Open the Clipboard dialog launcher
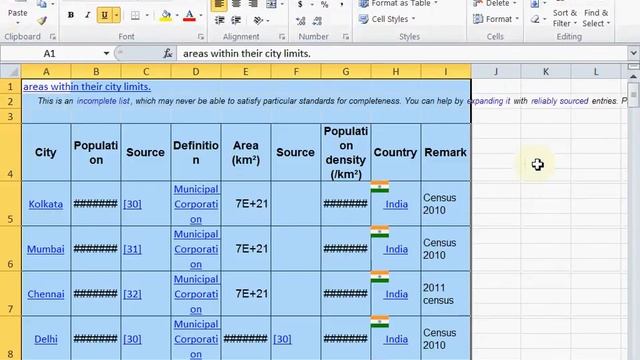Image resolution: width=640 pixels, height=360 pixels. pyautogui.click(x=53, y=37)
